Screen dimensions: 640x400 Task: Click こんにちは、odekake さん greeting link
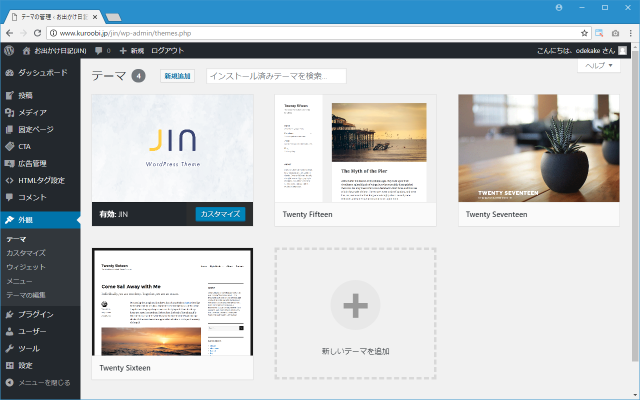point(576,51)
